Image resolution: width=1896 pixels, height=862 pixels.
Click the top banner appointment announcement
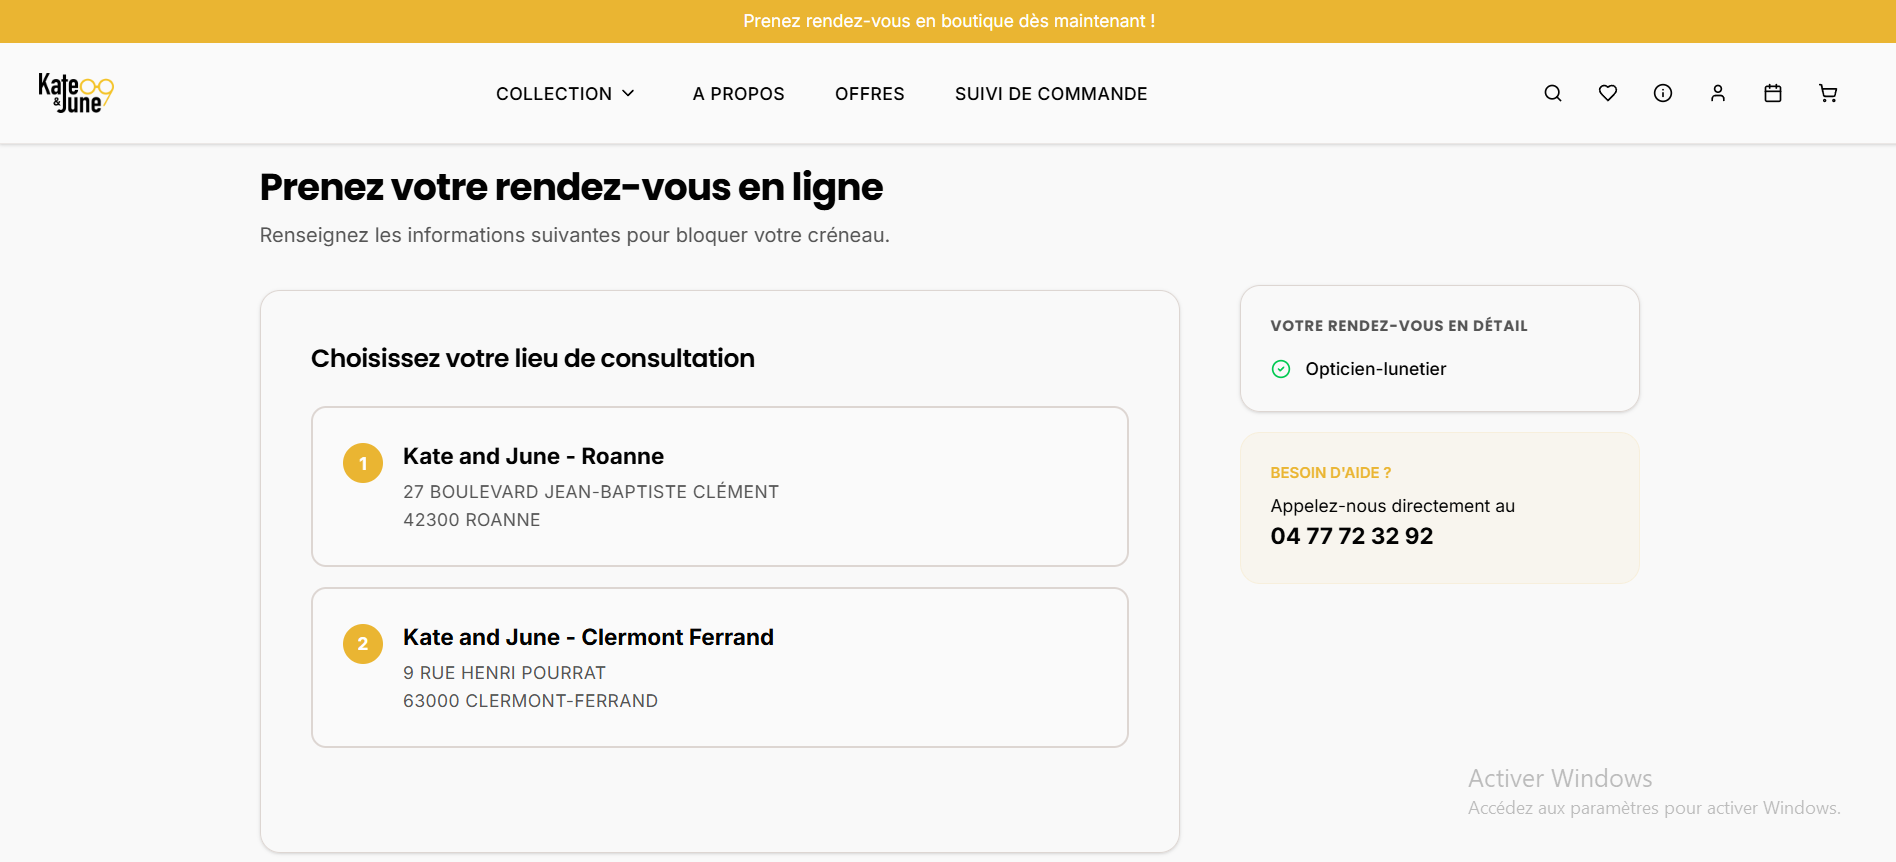pos(949,21)
